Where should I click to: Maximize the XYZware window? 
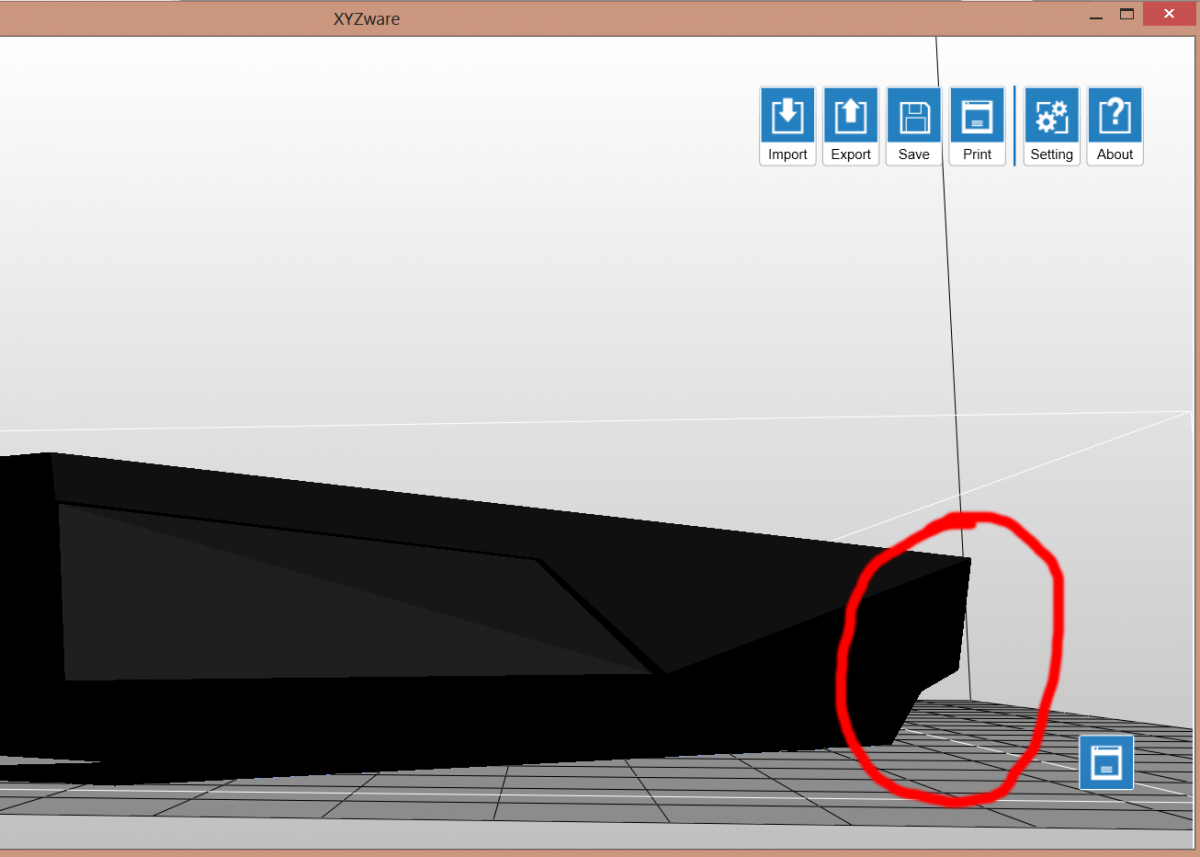pyautogui.click(x=1127, y=14)
